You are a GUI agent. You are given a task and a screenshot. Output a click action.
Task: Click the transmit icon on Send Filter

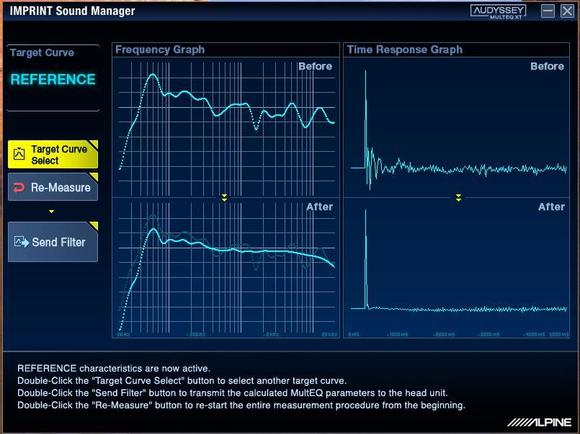[21, 242]
